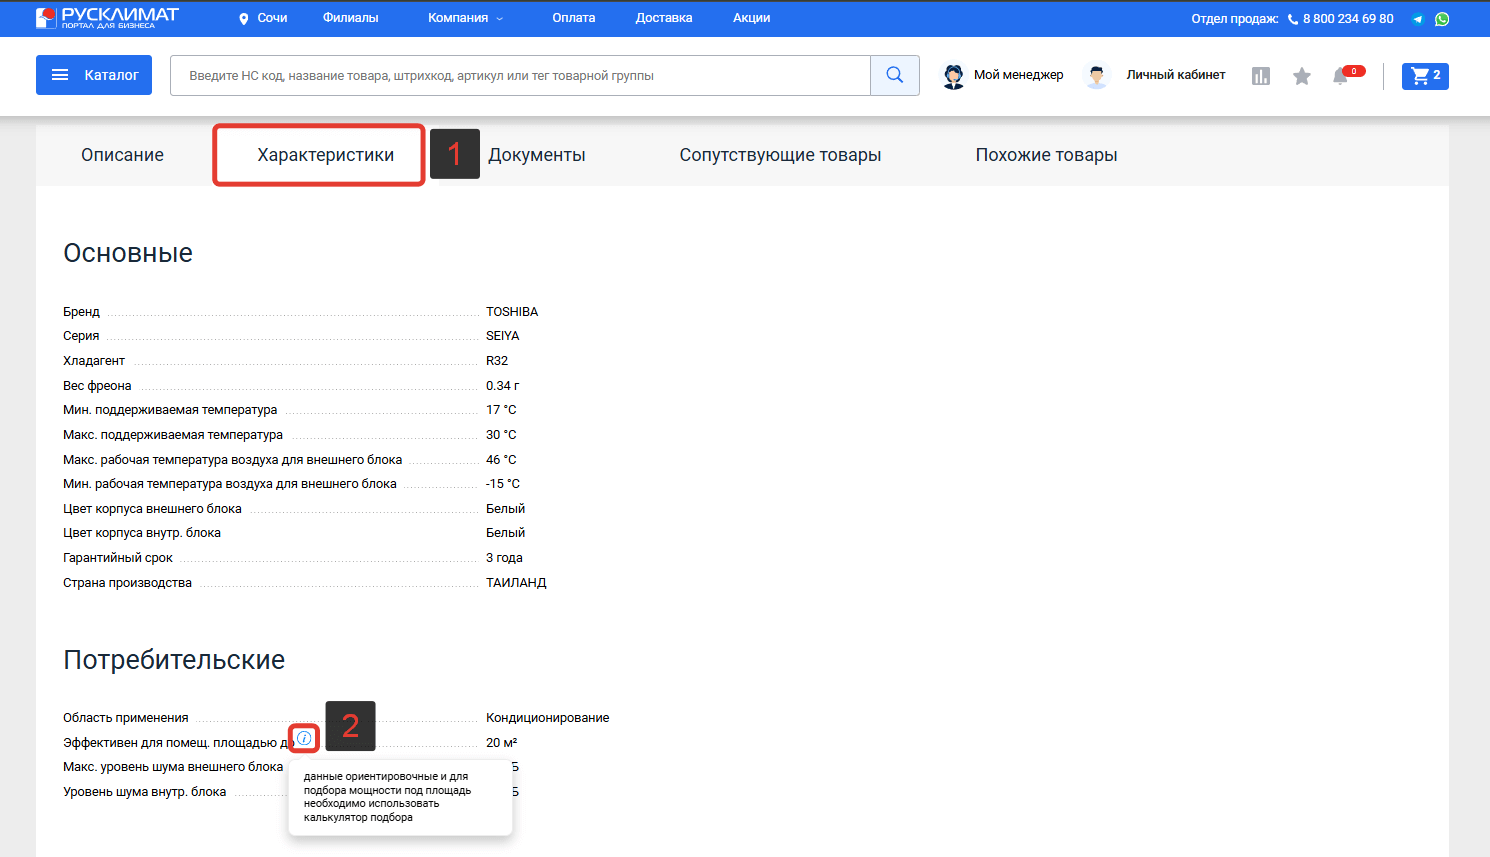The width and height of the screenshot is (1490, 857).
Task: Open the Филиалы page
Action: (351, 18)
